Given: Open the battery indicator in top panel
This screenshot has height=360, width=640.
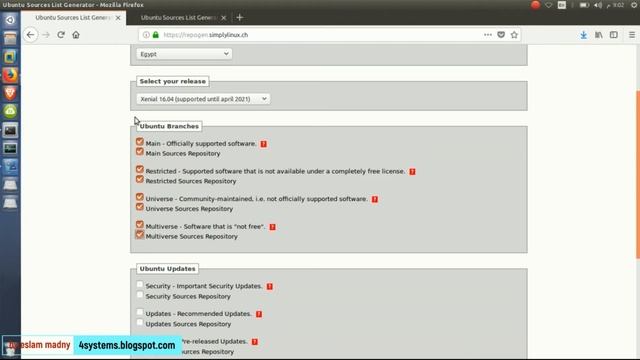Looking at the screenshot, I should (584, 5).
